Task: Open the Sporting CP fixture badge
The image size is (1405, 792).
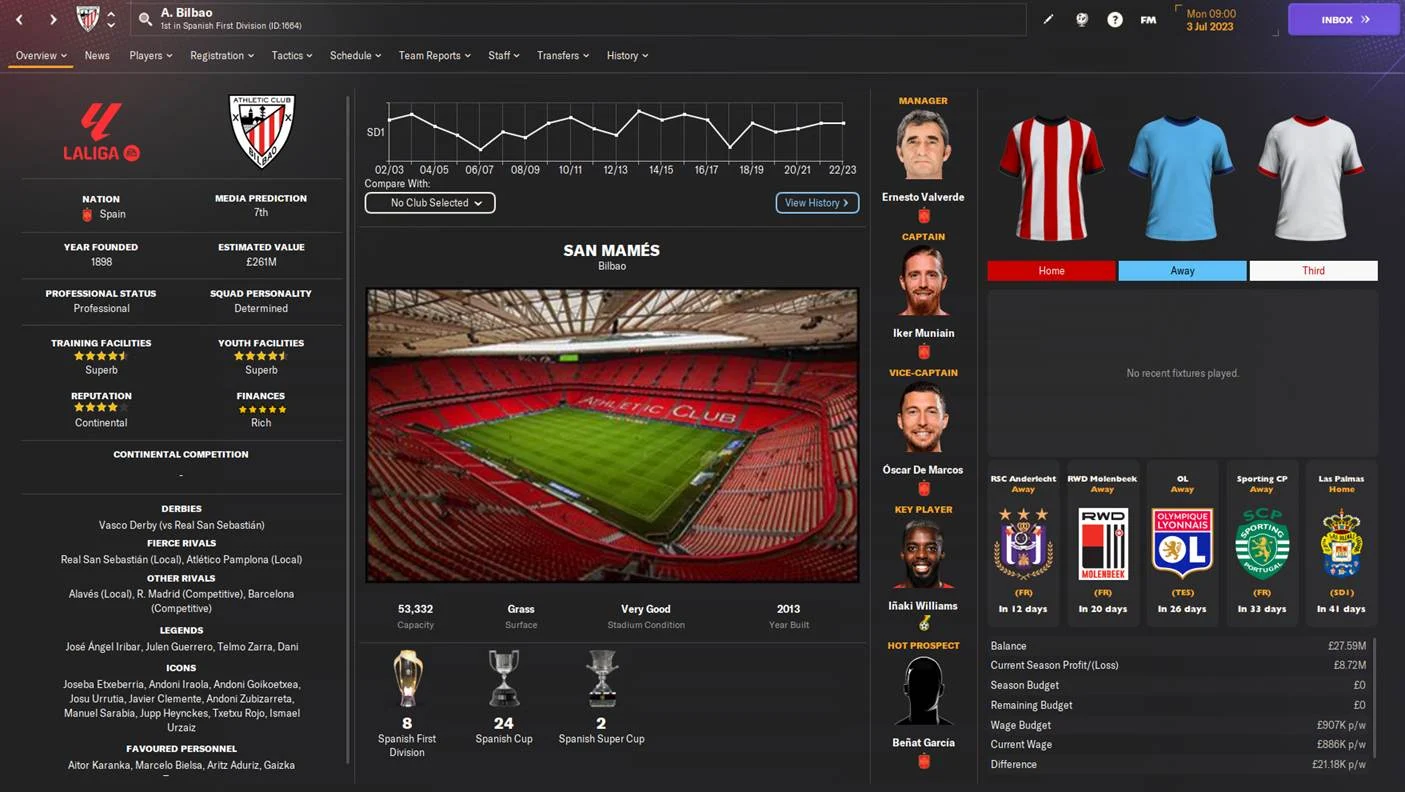Action: pyautogui.click(x=1262, y=543)
